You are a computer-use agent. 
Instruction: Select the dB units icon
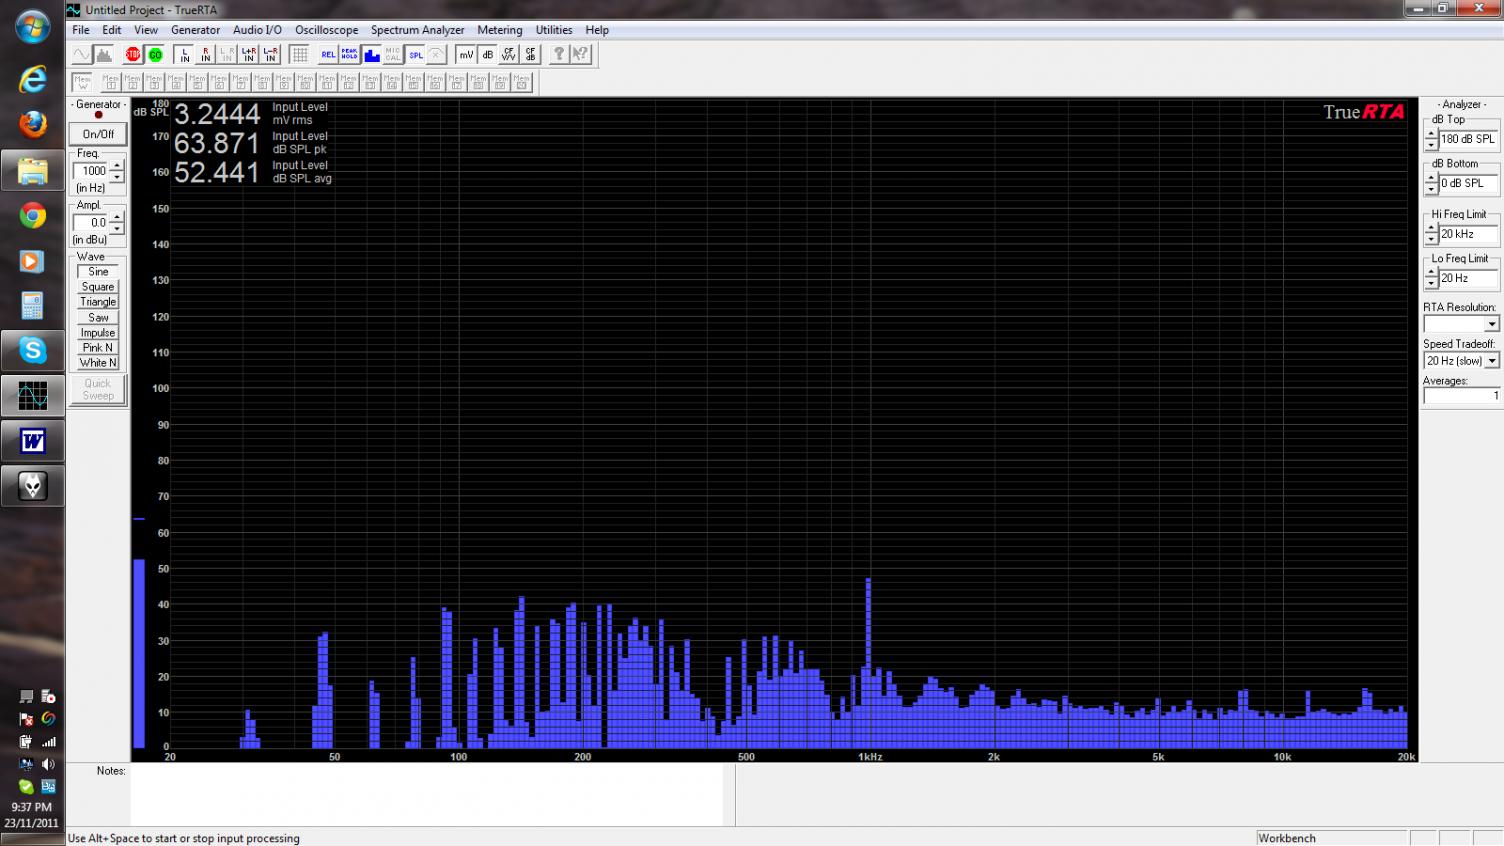click(487, 54)
